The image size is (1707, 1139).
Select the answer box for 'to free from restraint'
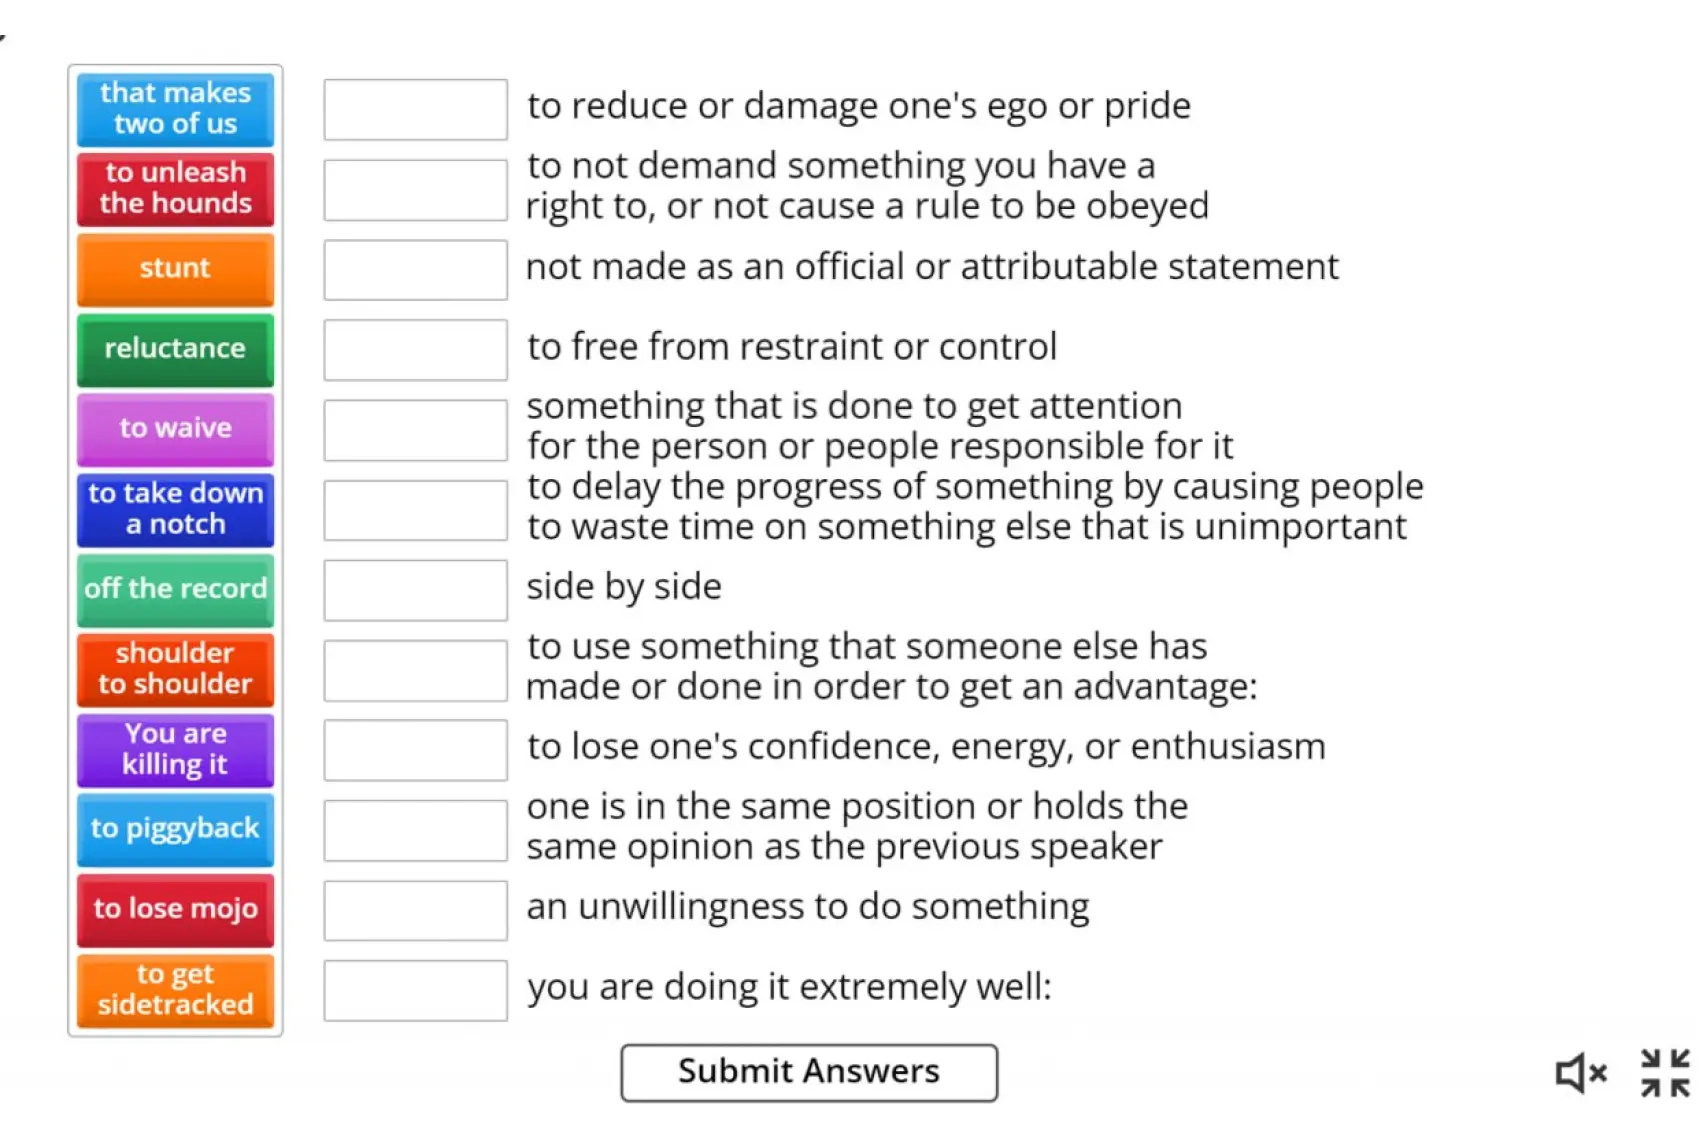point(415,350)
